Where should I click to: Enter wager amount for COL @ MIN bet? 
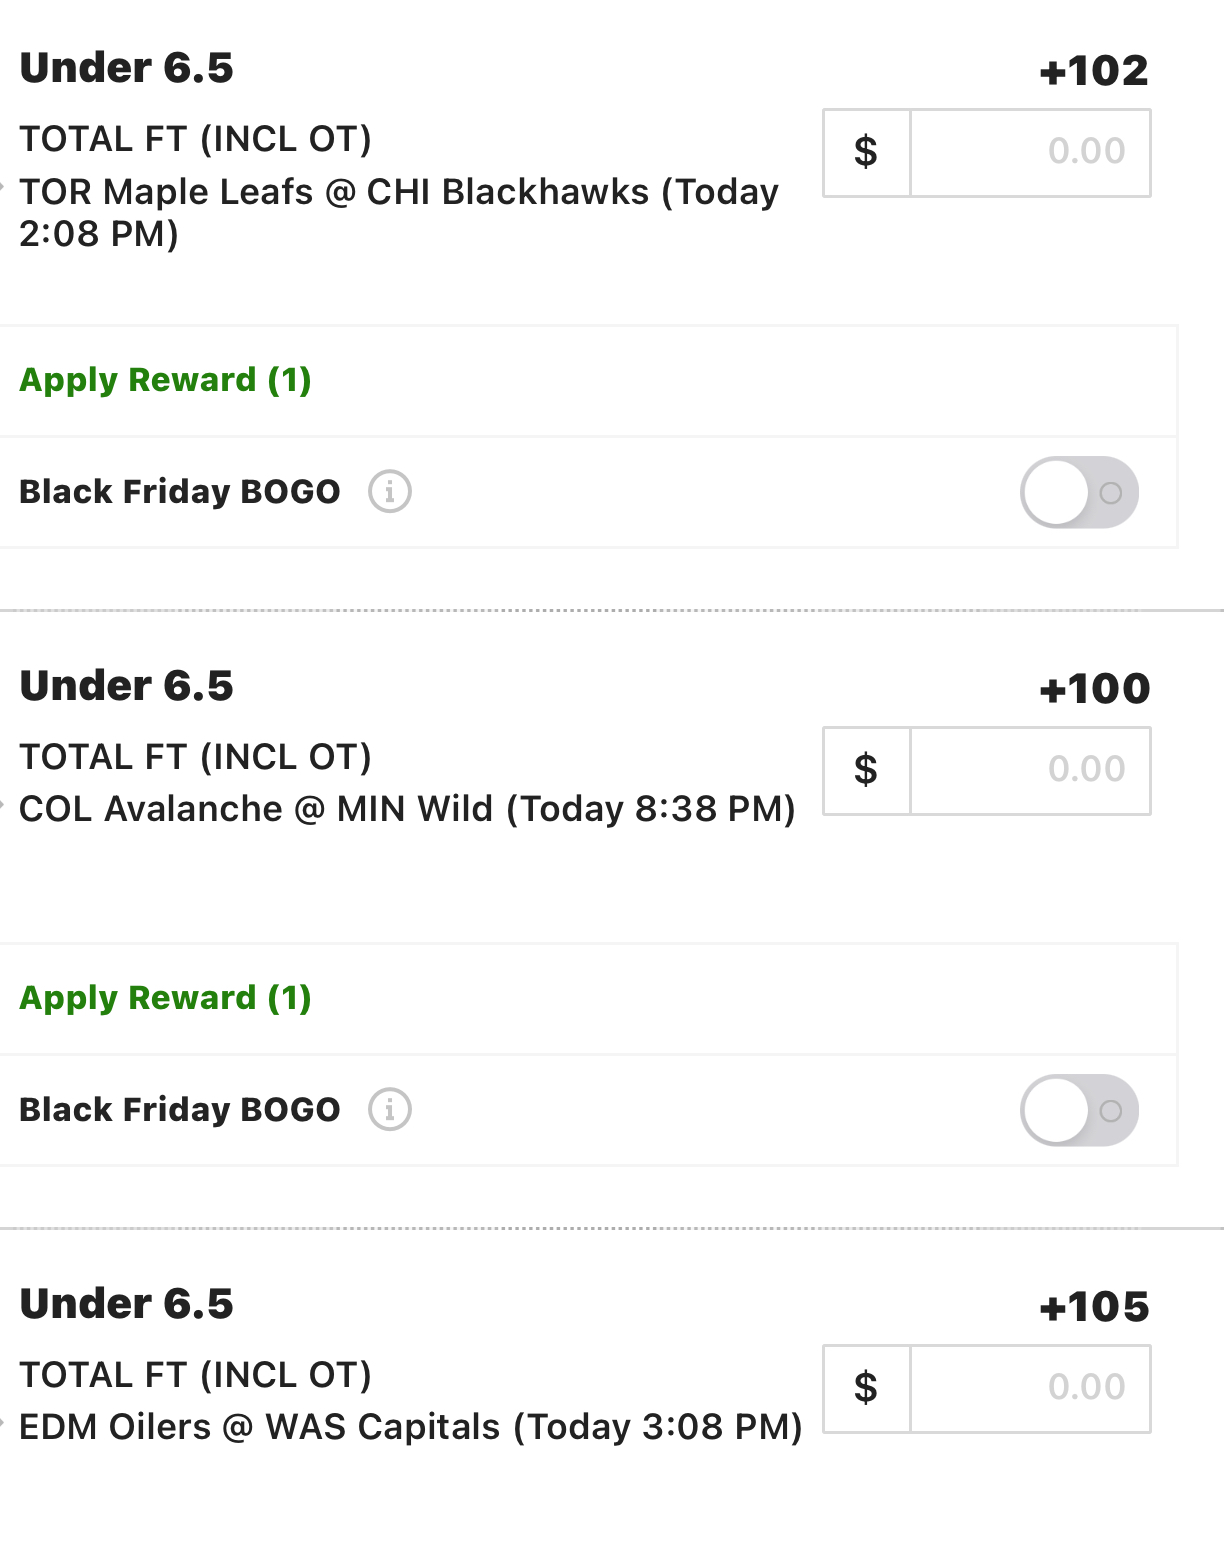(1030, 771)
